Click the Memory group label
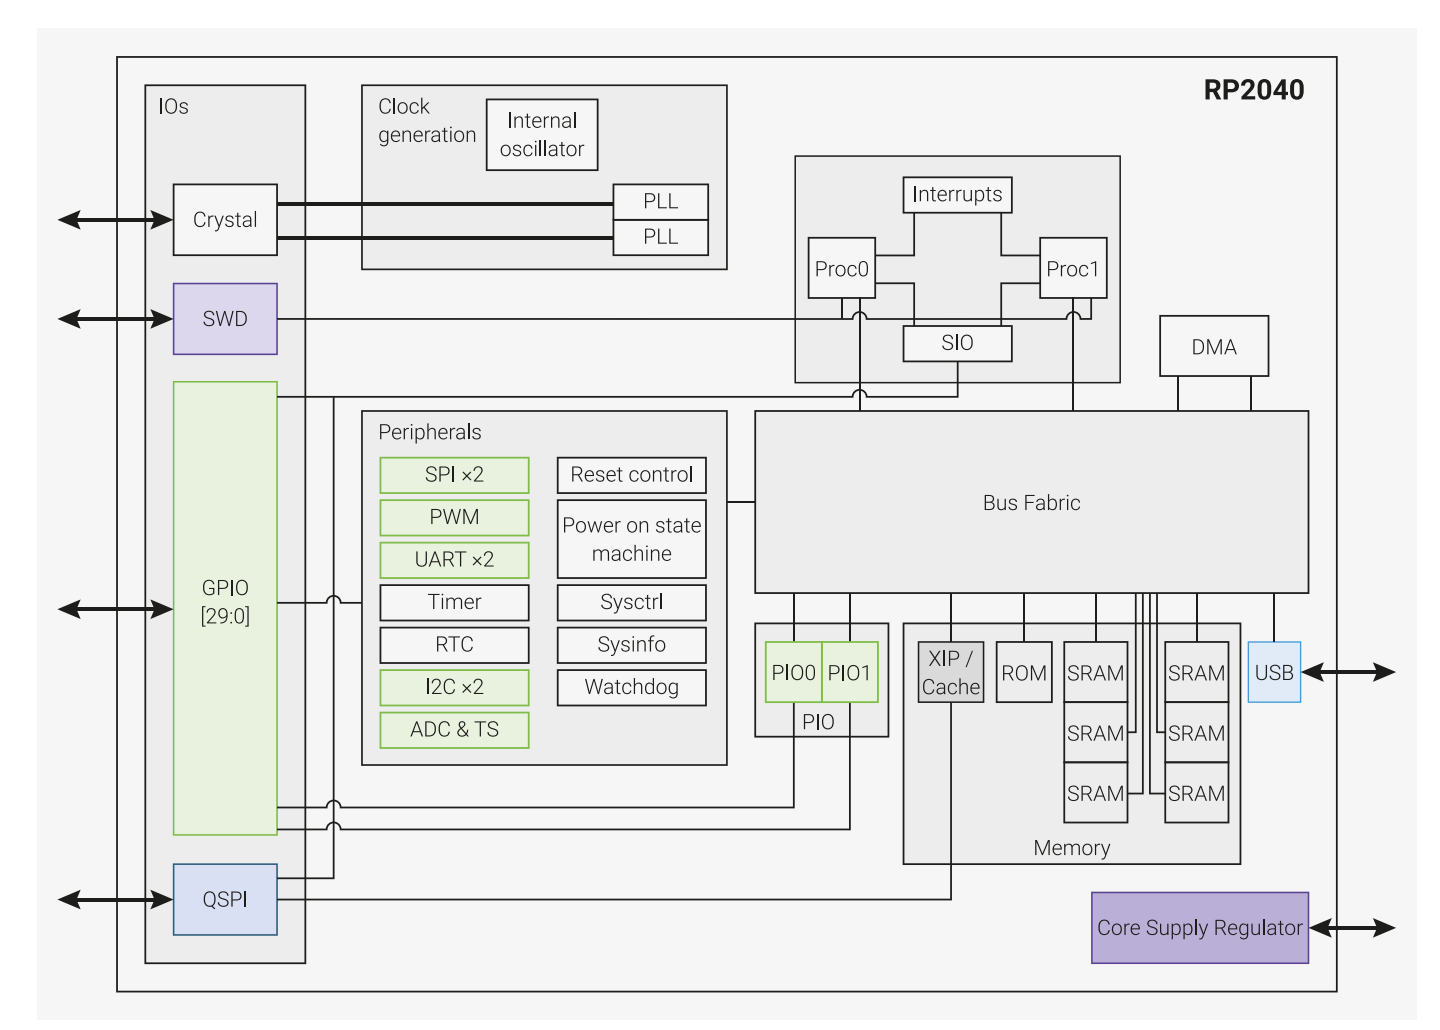This screenshot has height=1030, width=1440. click(1072, 848)
